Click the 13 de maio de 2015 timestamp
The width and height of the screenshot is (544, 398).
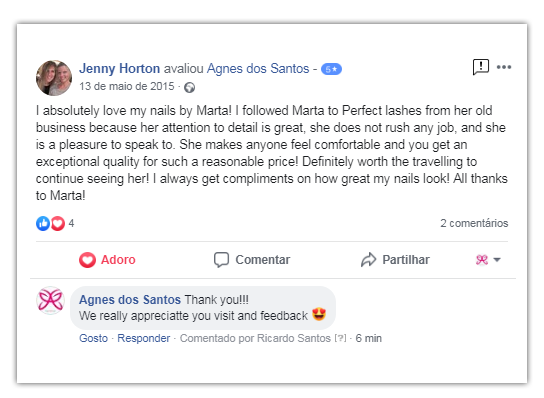[127, 86]
